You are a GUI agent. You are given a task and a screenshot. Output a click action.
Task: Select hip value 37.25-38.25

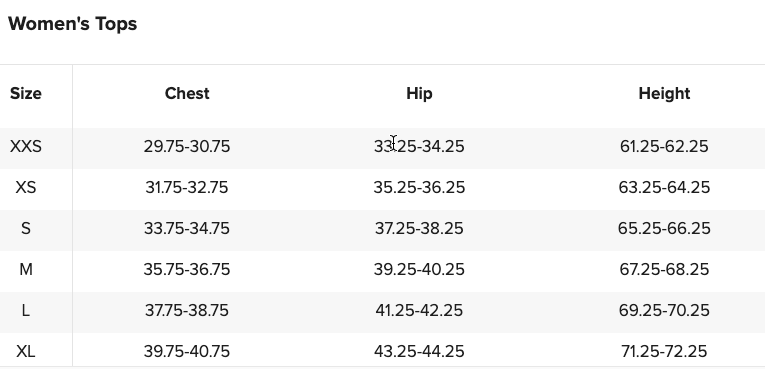click(x=419, y=228)
